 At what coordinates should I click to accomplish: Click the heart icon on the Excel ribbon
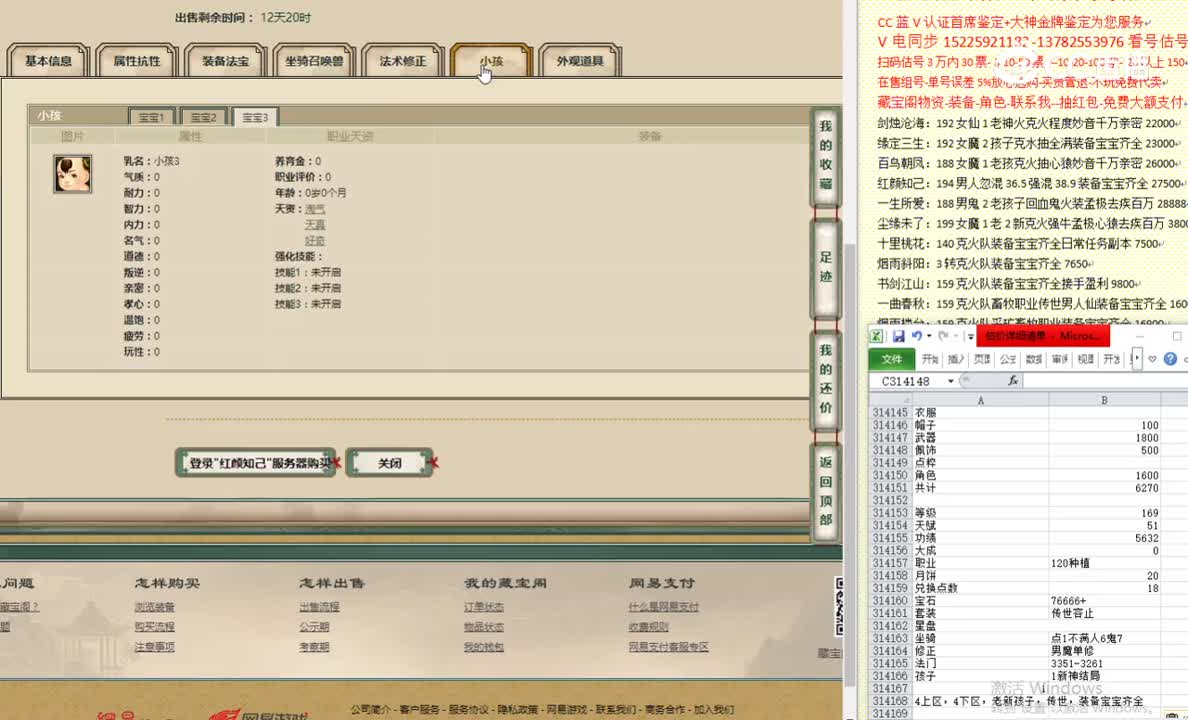click(1151, 357)
